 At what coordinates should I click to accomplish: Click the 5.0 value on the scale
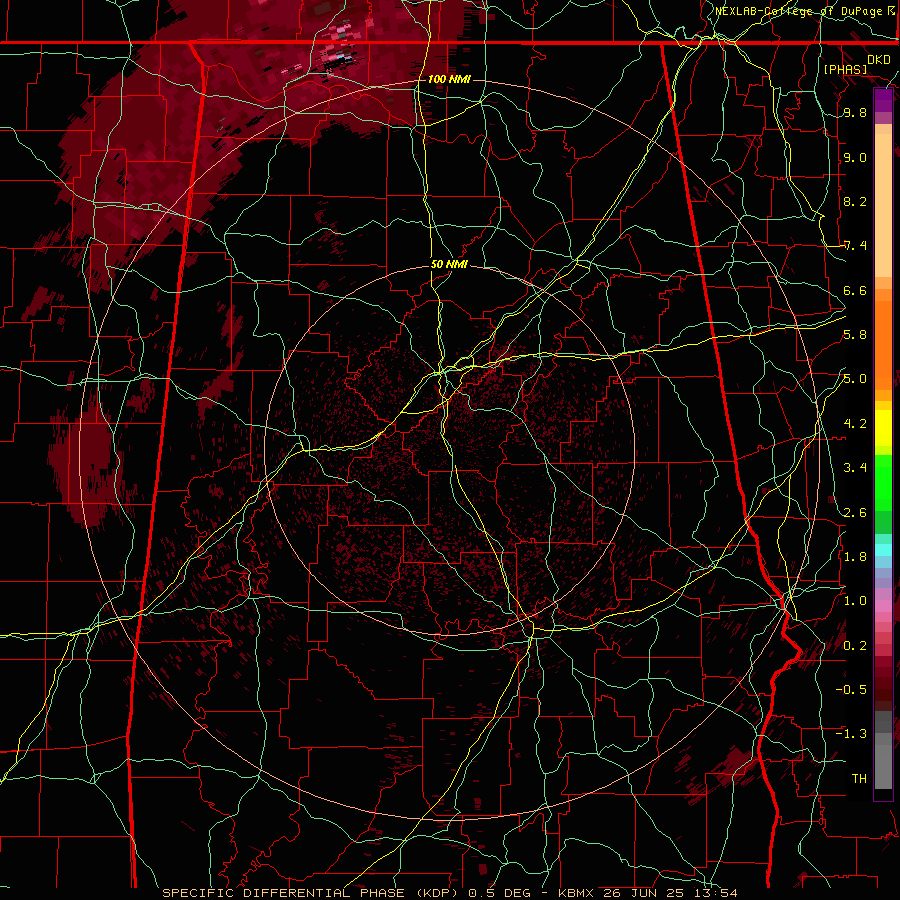(x=855, y=379)
